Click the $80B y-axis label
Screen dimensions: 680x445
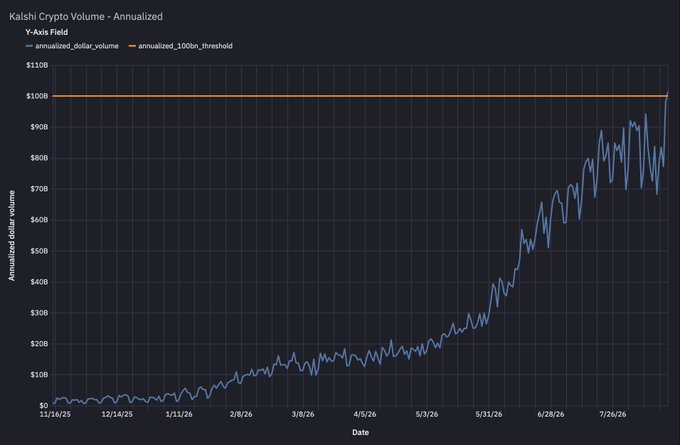[x=40, y=158]
